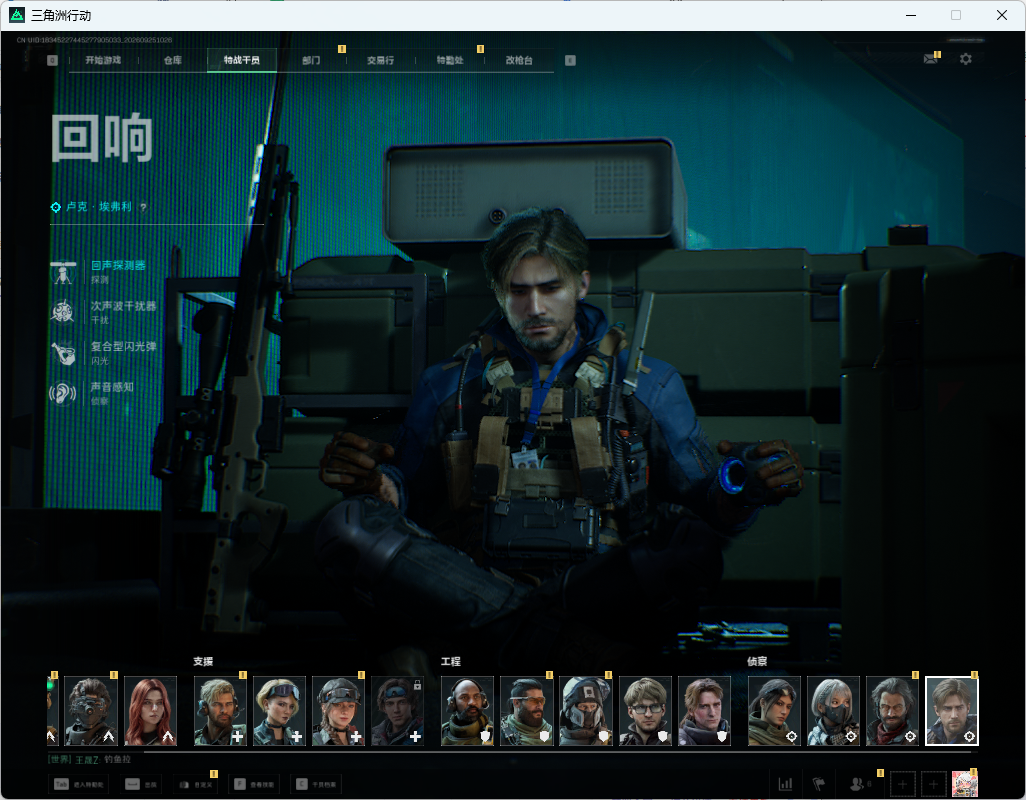1026x800 pixels.
Task: Open the friends list icon
Action: point(859,783)
